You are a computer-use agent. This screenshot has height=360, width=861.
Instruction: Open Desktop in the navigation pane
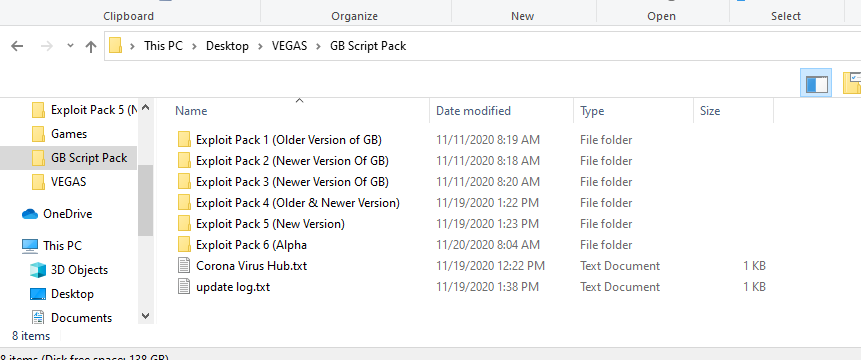72,294
